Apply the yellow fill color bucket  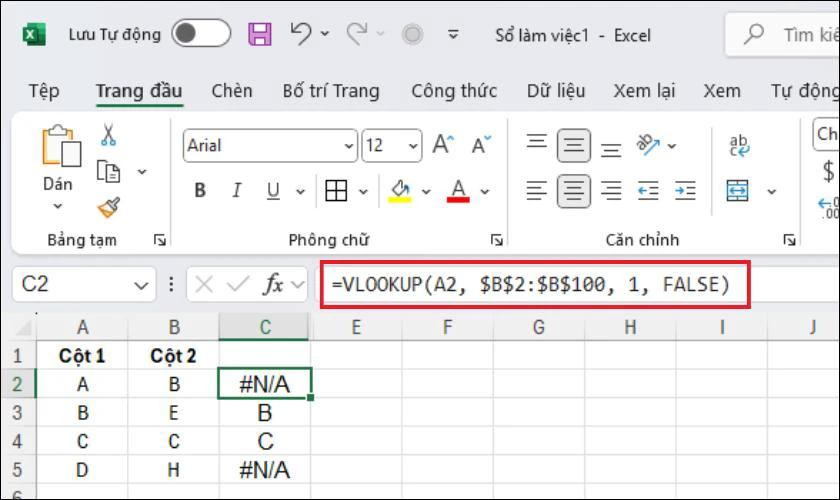point(400,191)
